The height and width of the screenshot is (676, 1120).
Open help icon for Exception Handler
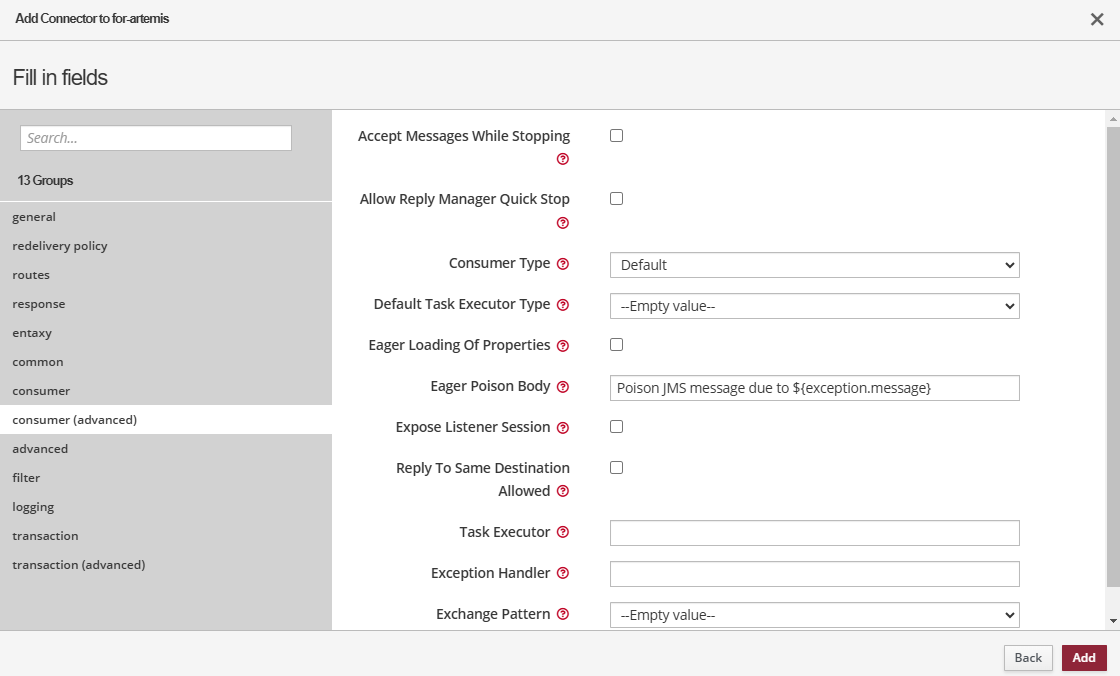pyautogui.click(x=563, y=574)
